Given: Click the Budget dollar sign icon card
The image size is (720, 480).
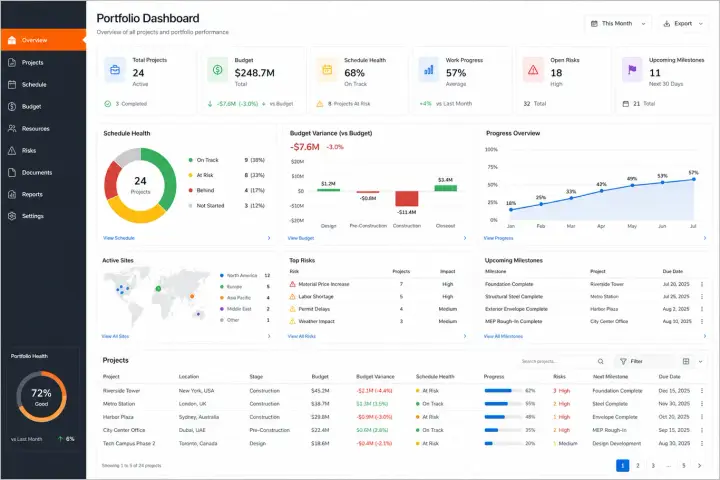Looking at the screenshot, I should tap(218, 70).
